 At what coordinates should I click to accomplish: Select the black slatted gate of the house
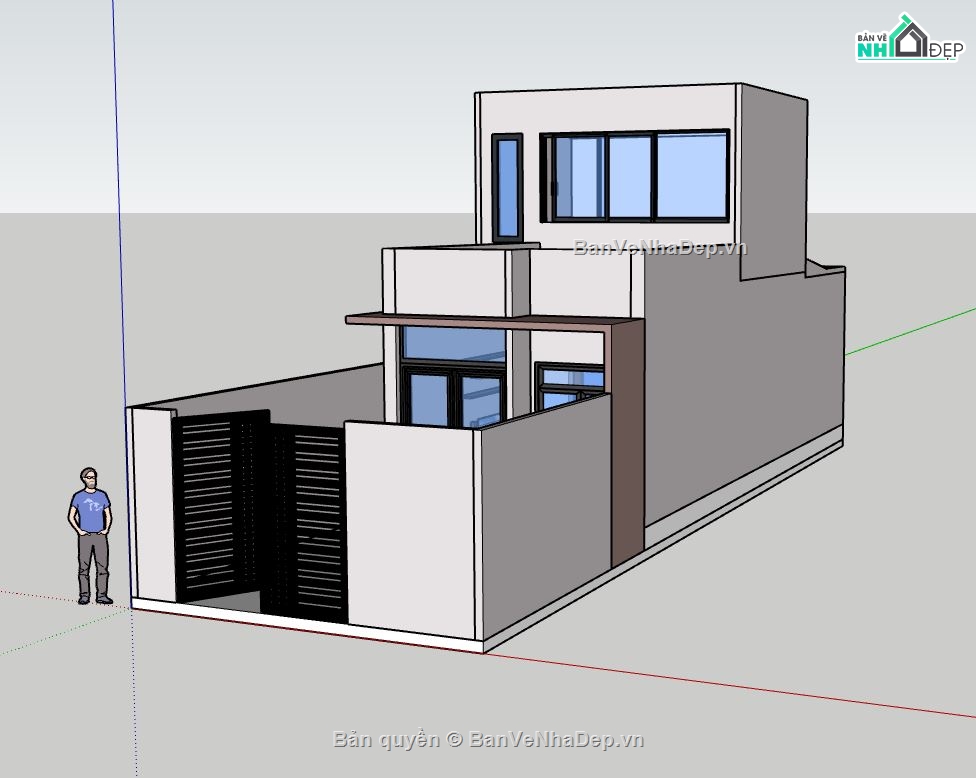(260, 516)
